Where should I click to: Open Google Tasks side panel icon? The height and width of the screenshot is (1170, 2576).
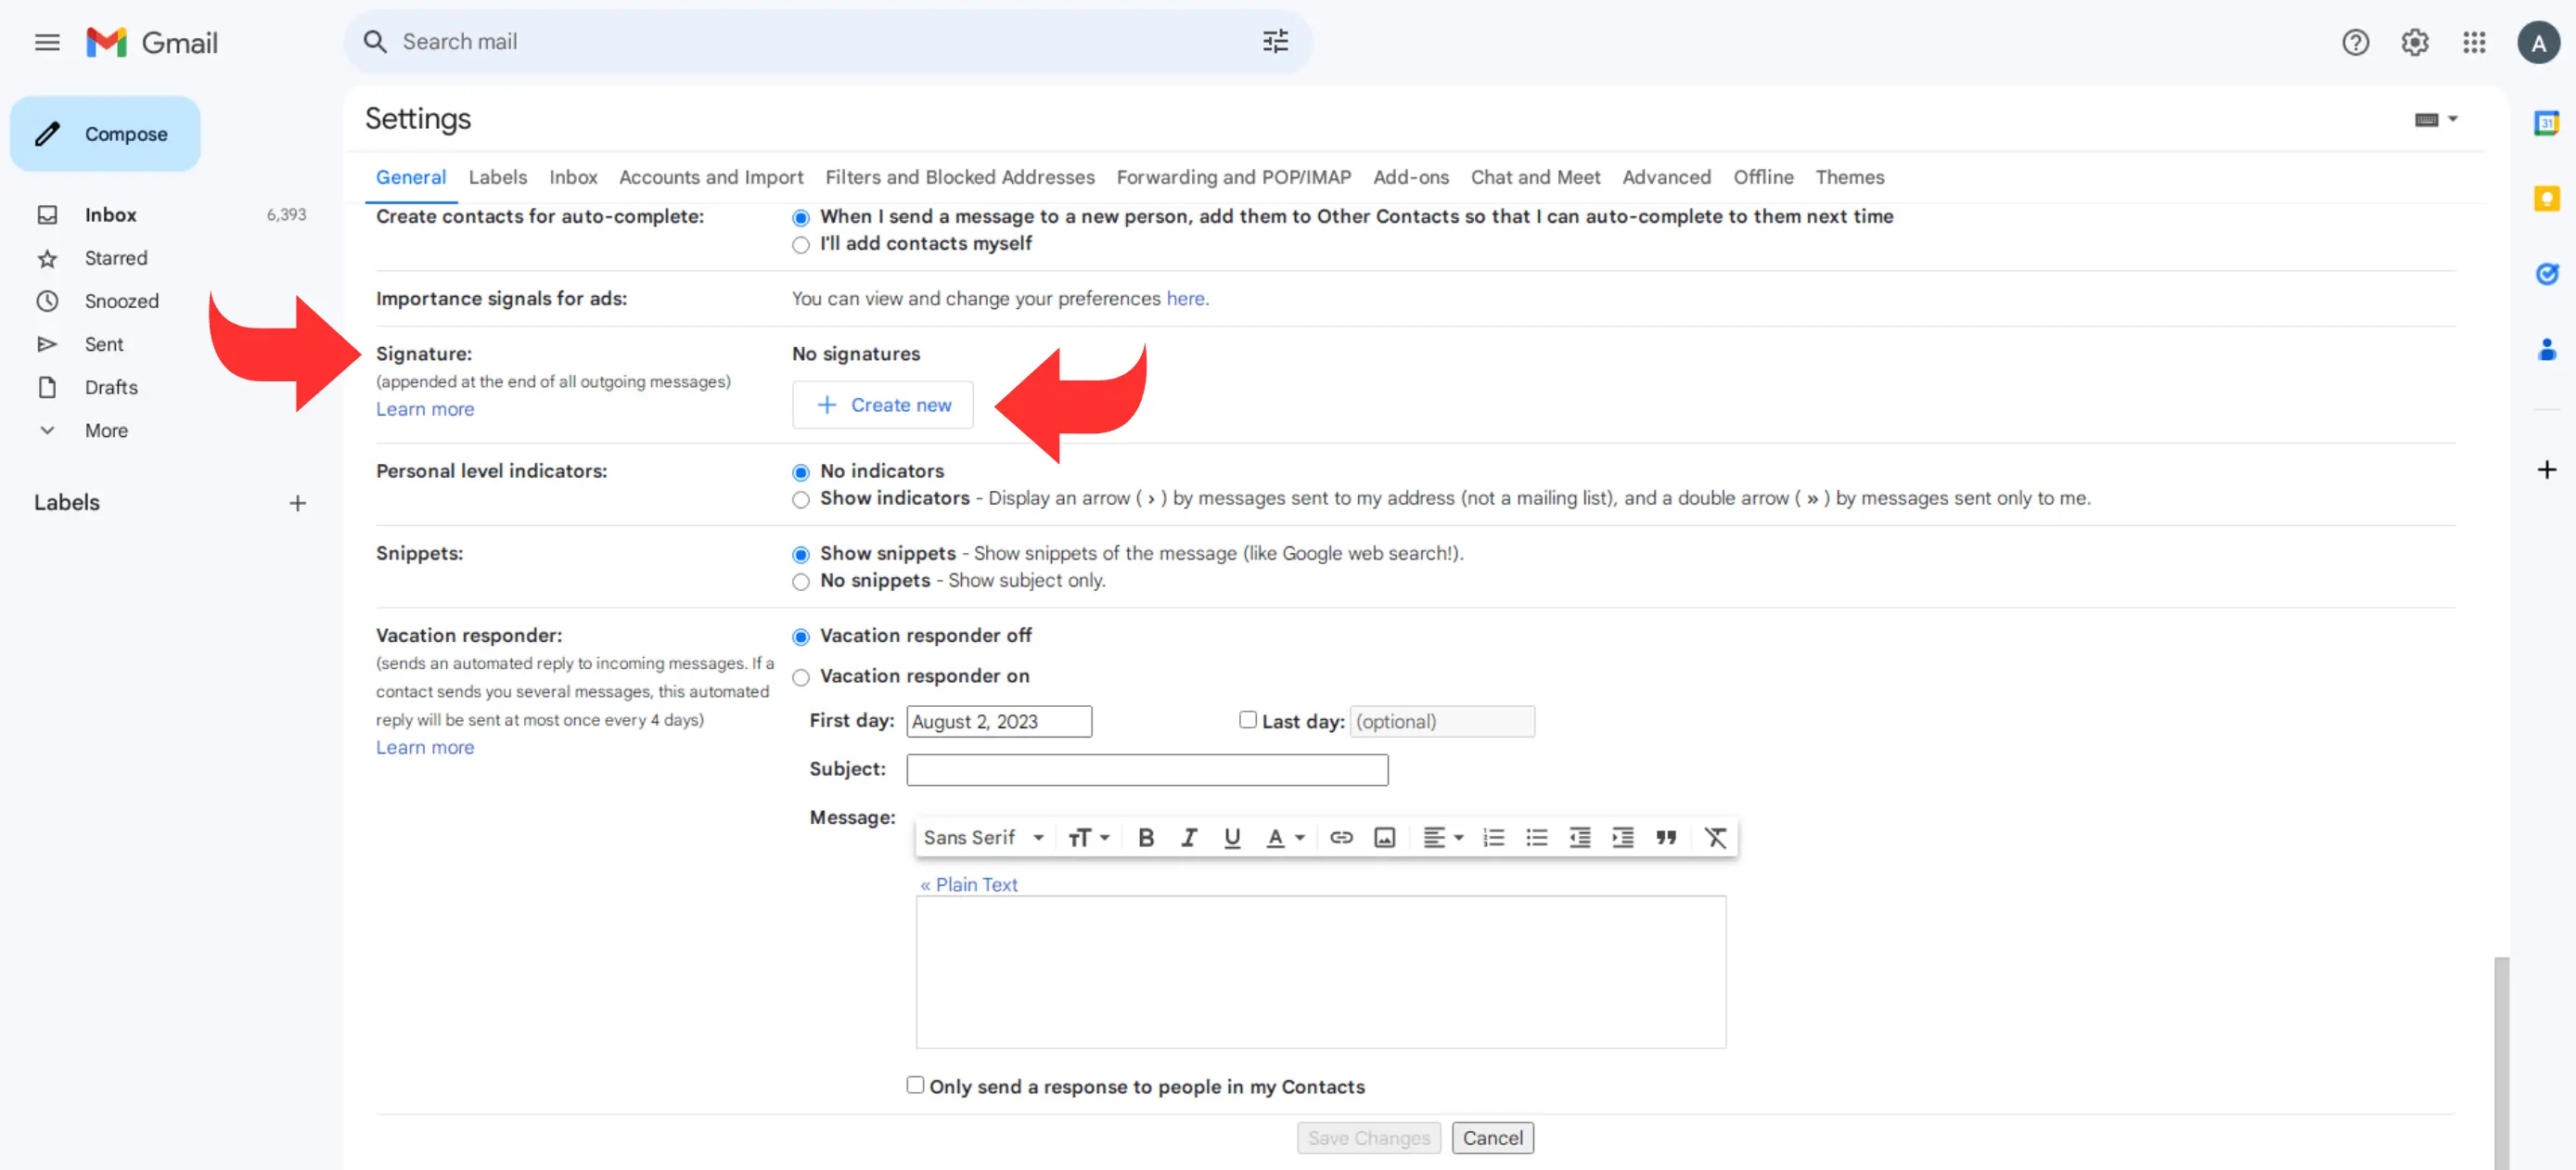coord(2546,274)
